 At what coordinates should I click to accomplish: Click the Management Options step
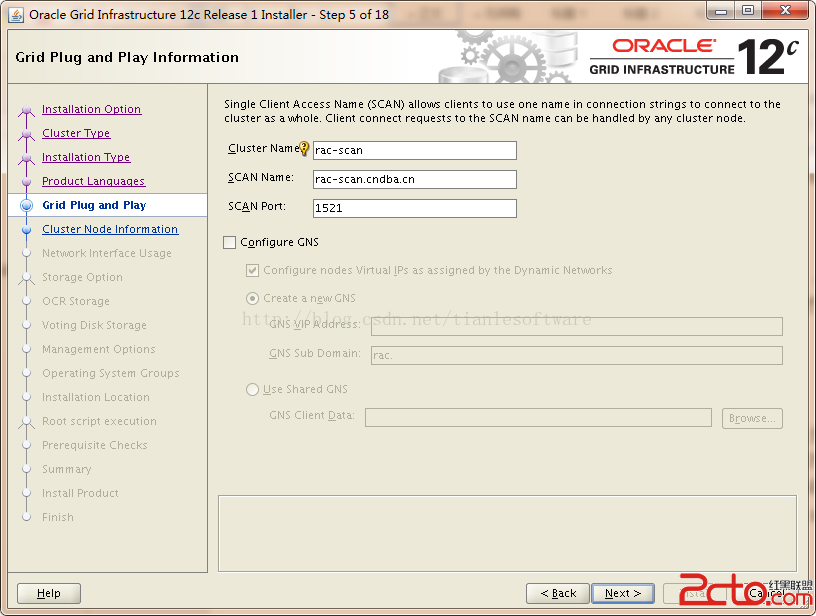tap(99, 349)
